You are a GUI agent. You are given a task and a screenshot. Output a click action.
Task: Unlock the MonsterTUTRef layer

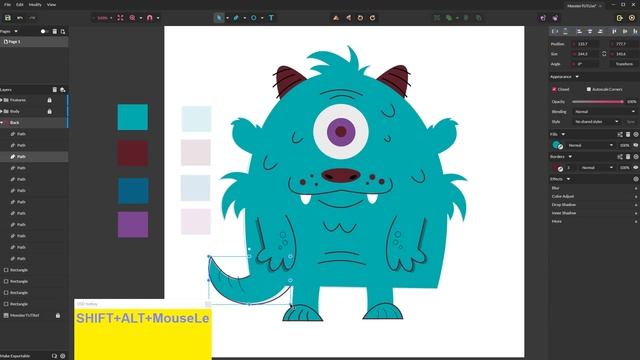coord(58,316)
